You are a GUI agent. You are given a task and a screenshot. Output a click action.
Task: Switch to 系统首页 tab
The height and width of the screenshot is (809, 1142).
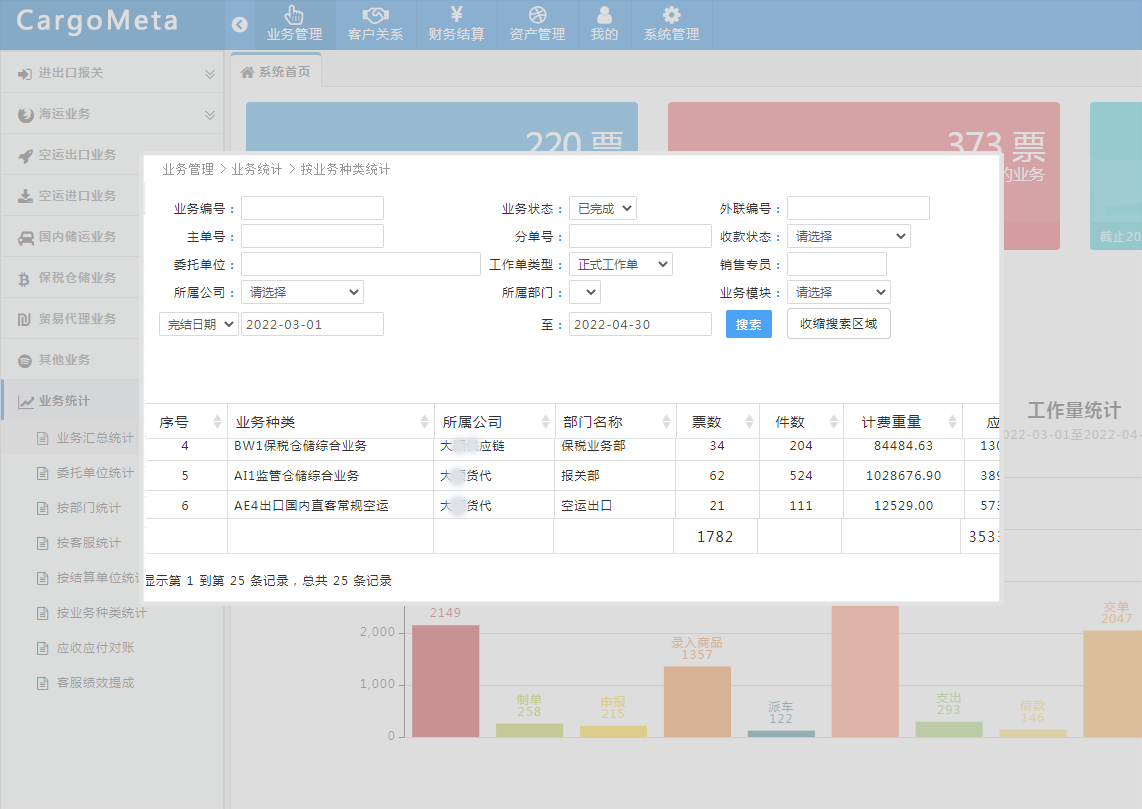point(276,72)
